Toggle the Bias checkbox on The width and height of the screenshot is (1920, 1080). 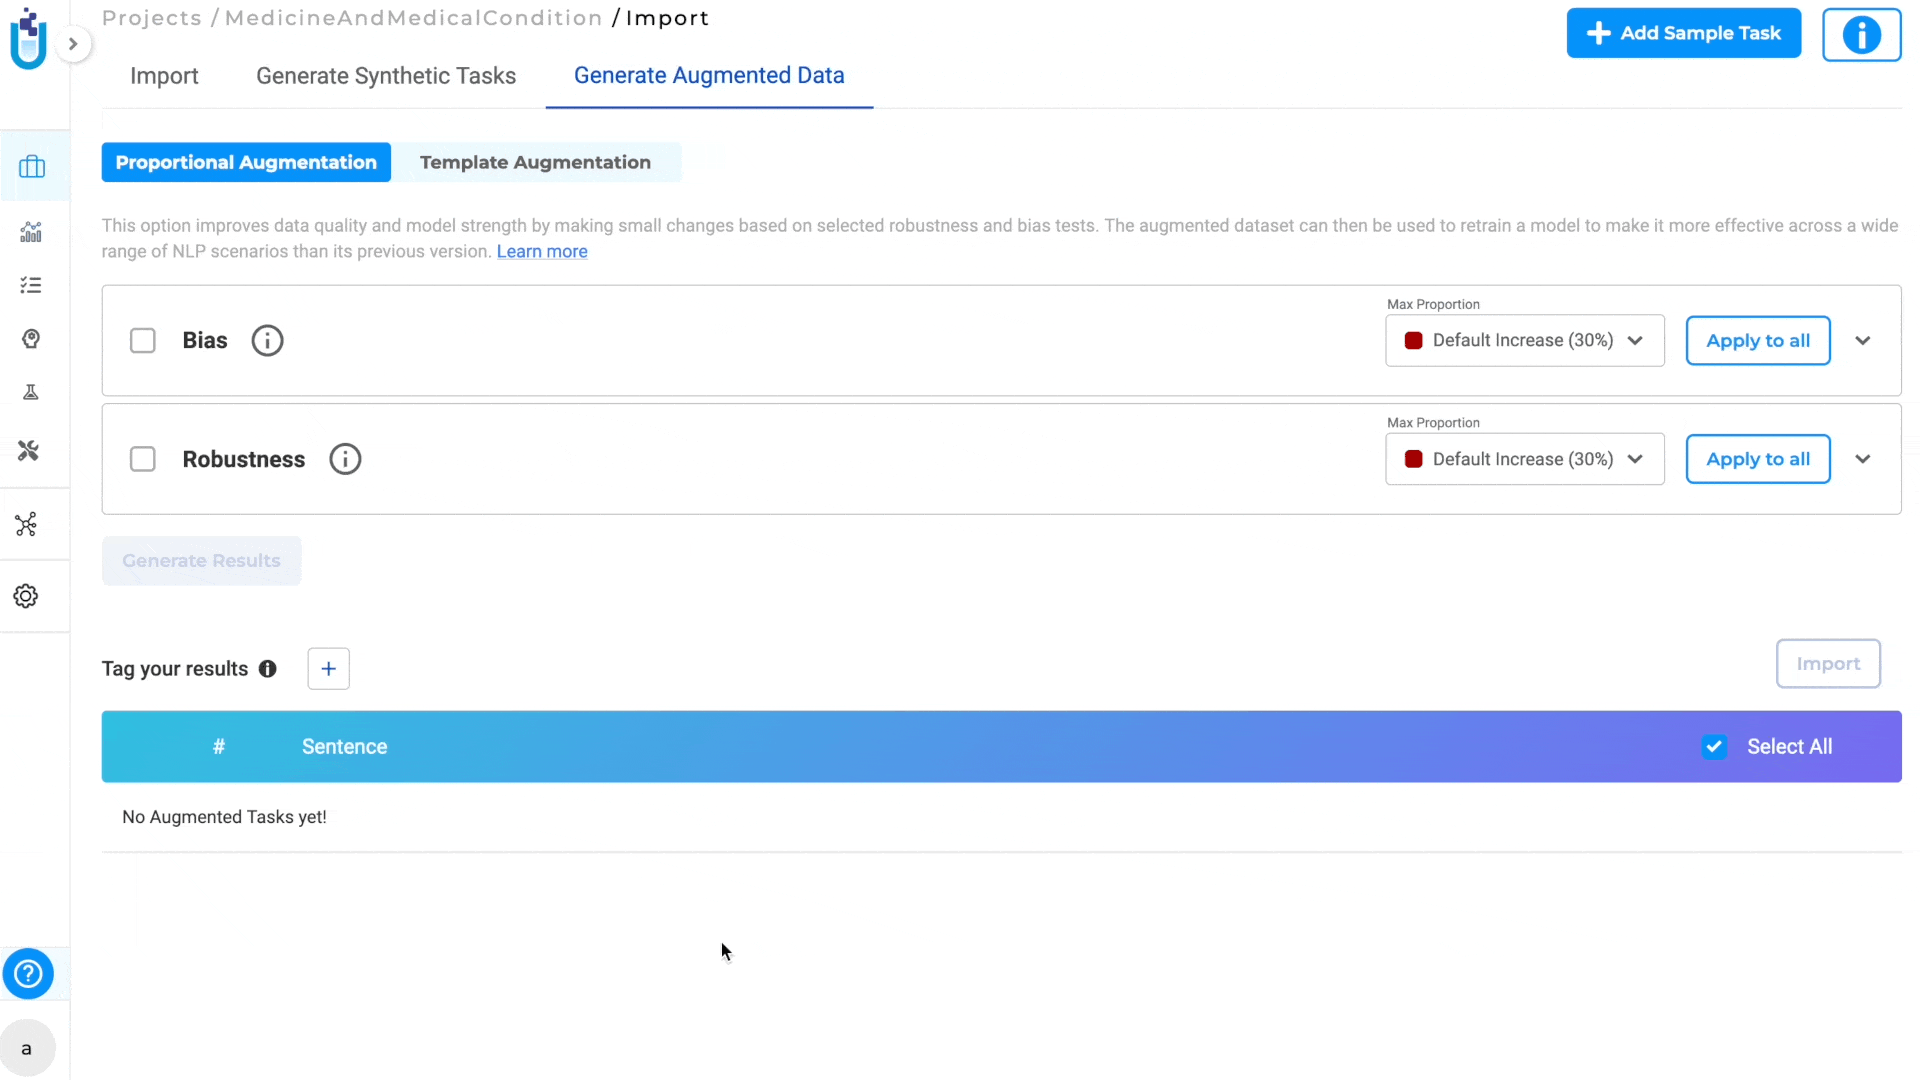[142, 340]
